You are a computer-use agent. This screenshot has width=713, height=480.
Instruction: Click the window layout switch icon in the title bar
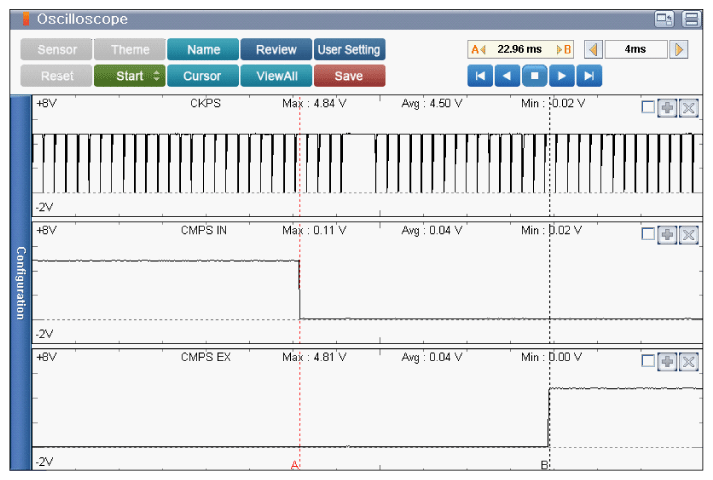point(664,18)
